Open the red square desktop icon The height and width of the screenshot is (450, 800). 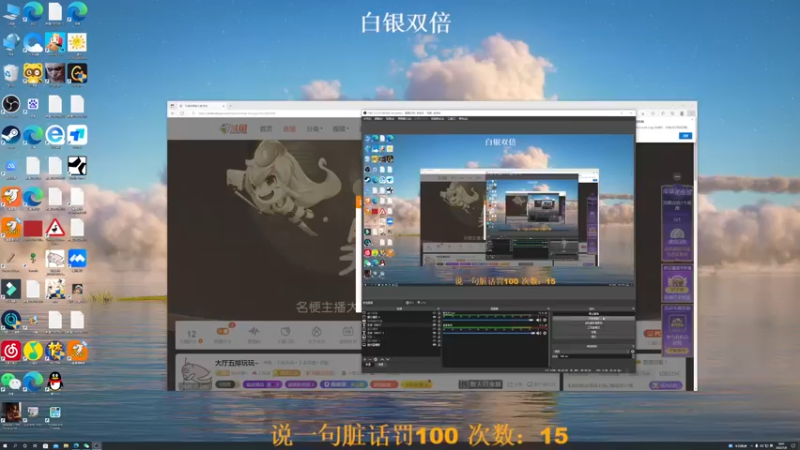(x=33, y=228)
